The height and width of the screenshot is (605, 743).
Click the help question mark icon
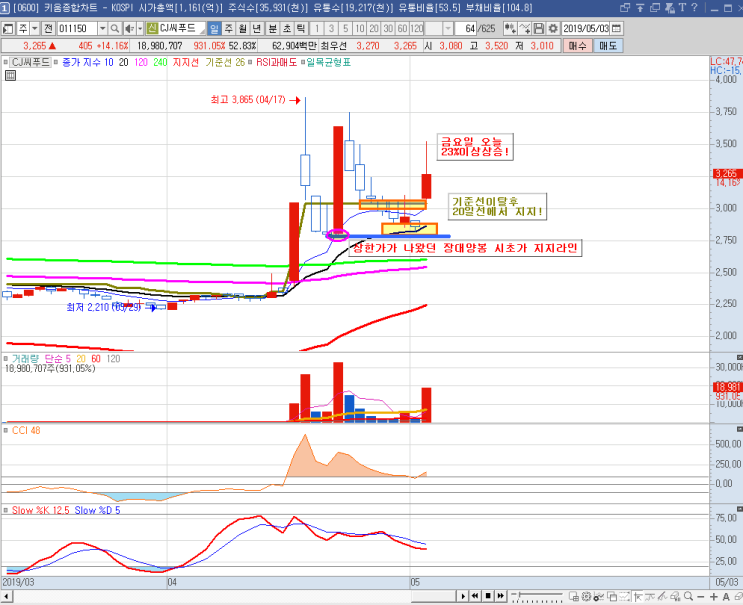(694, 8)
